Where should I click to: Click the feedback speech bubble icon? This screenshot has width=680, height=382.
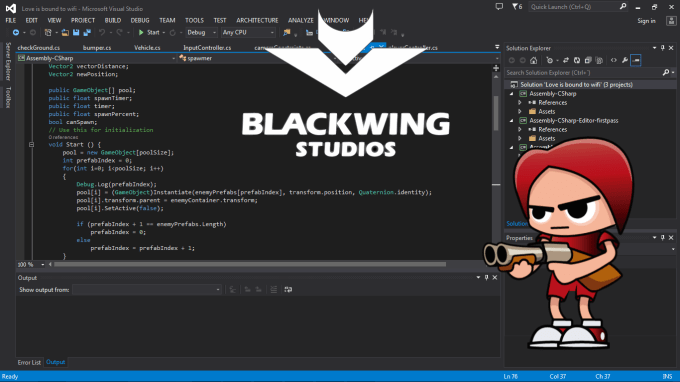coord(500,7)
